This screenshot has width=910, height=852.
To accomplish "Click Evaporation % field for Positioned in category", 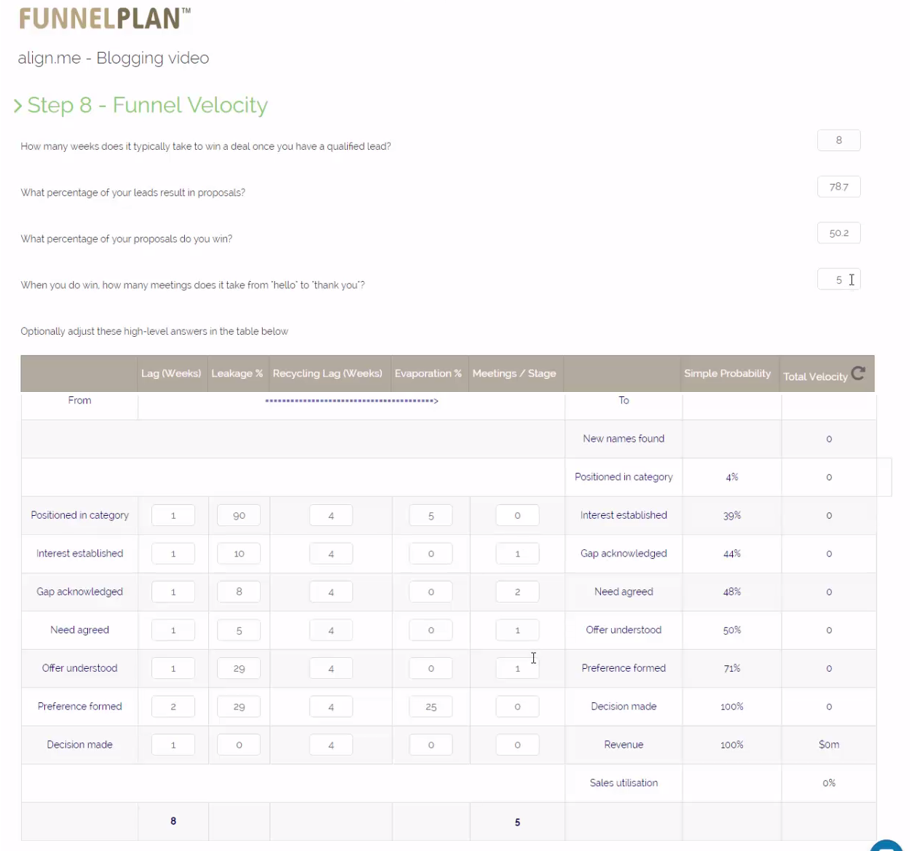I will tap(430, 516).
